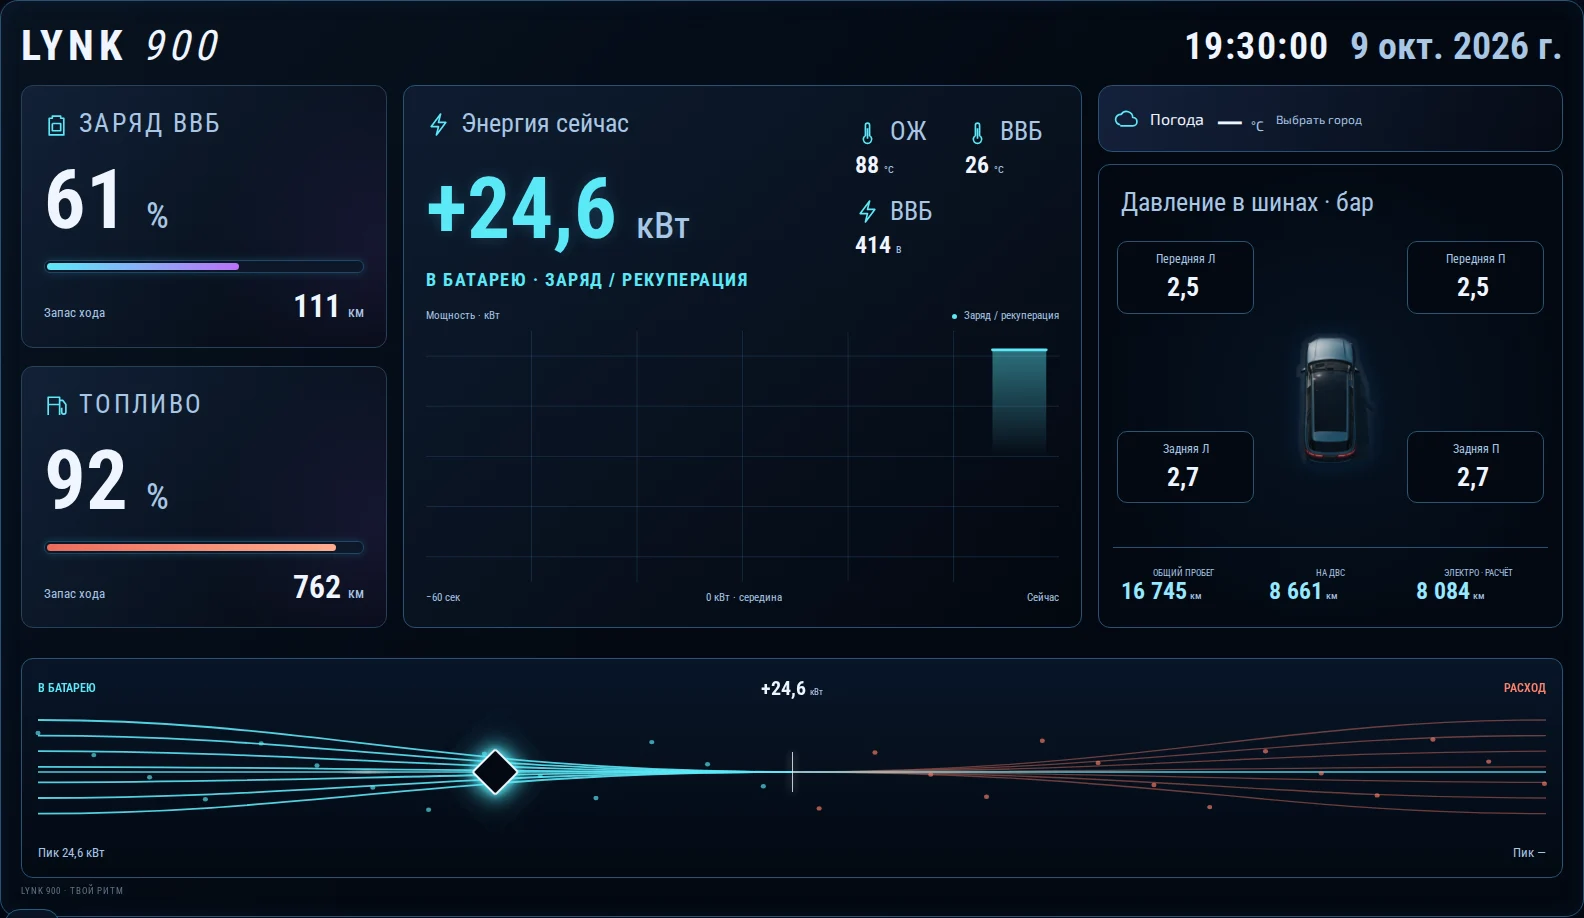Viewport: 1584px width, 918px height.
Task: Click the 19:30:00 clock
Action: coord(1256,46)
